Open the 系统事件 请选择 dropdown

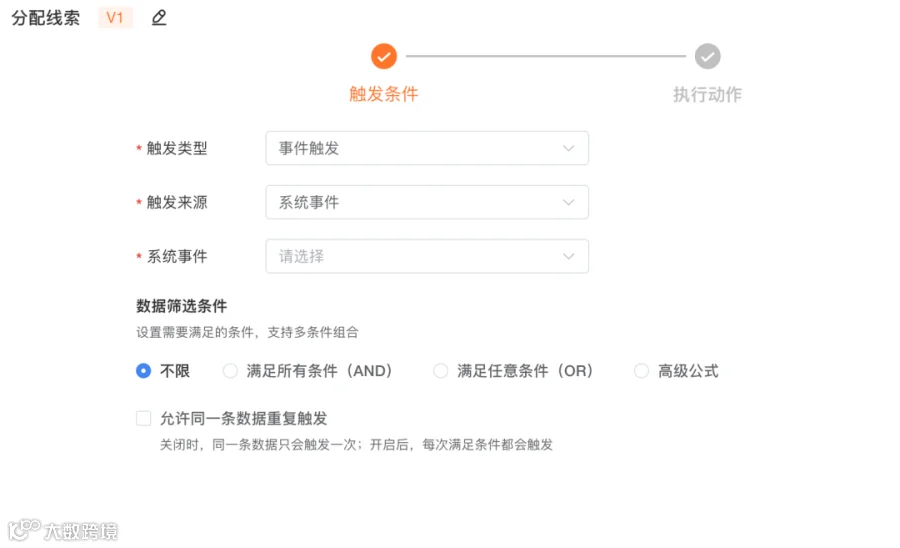pos(427,256)
